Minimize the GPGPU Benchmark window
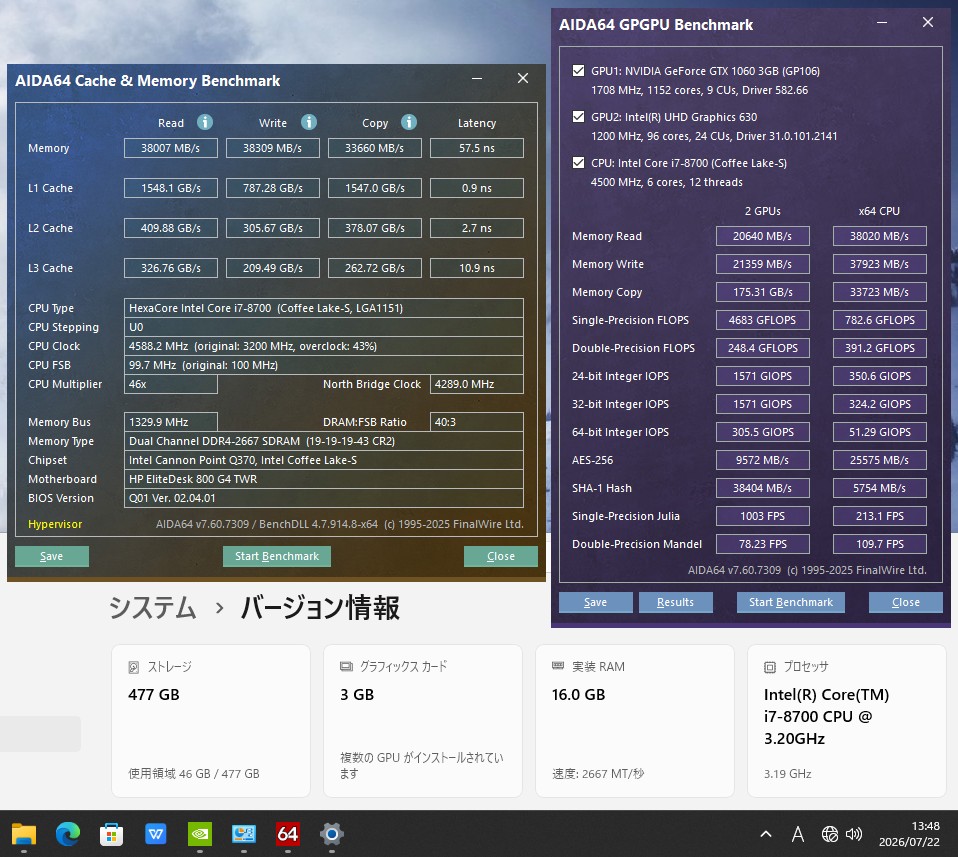This screenshot has height=857, width=958. click(882, 23)
